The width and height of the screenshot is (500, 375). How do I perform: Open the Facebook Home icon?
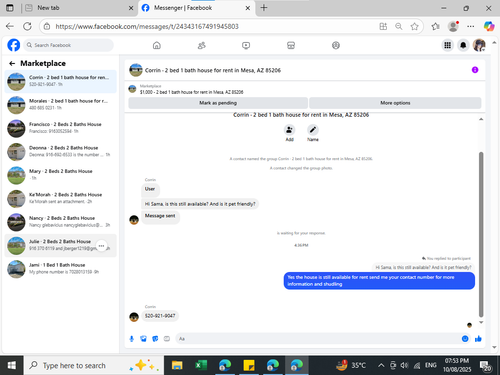coord(157,45)
